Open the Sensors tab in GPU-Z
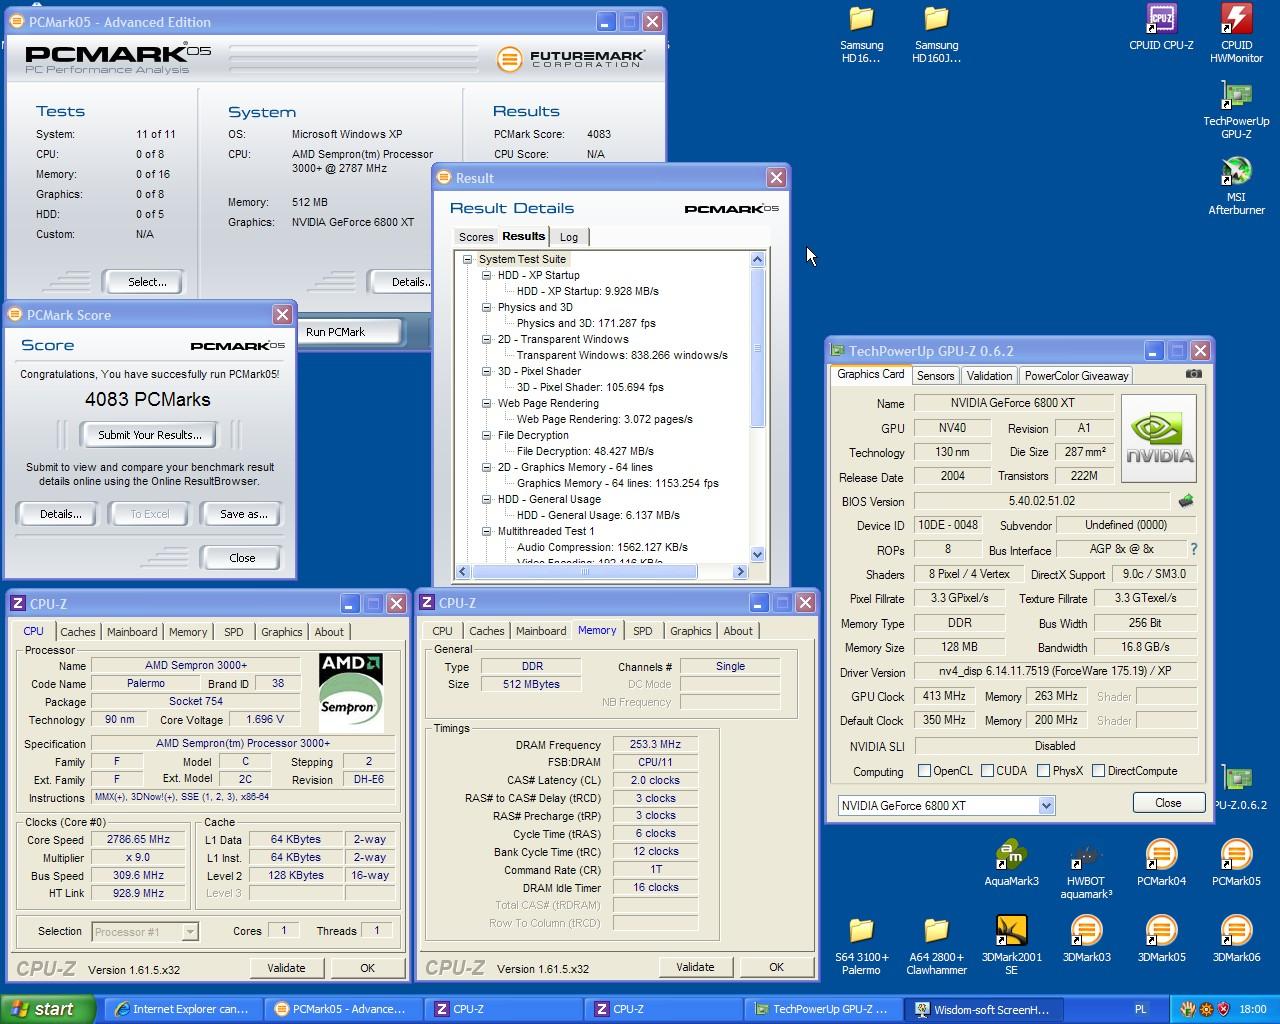This screenshot has height=1024, width=1280. click(935, 376)
